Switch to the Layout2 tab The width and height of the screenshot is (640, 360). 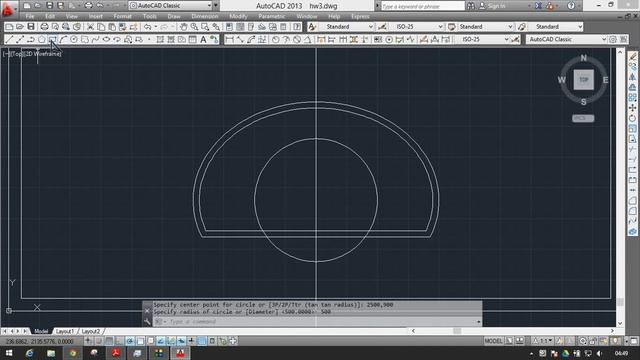(90, 331)
